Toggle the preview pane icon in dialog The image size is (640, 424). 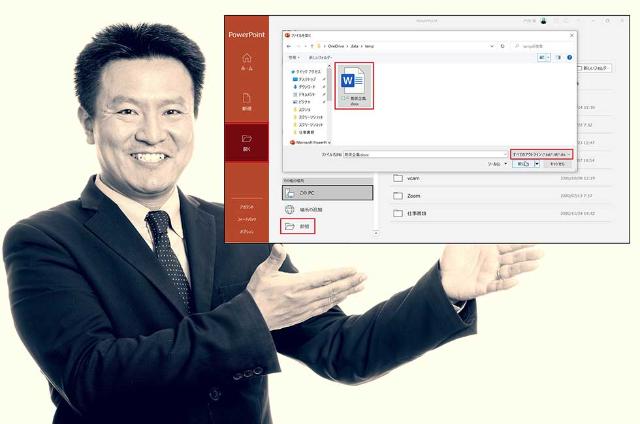(559, 58)
